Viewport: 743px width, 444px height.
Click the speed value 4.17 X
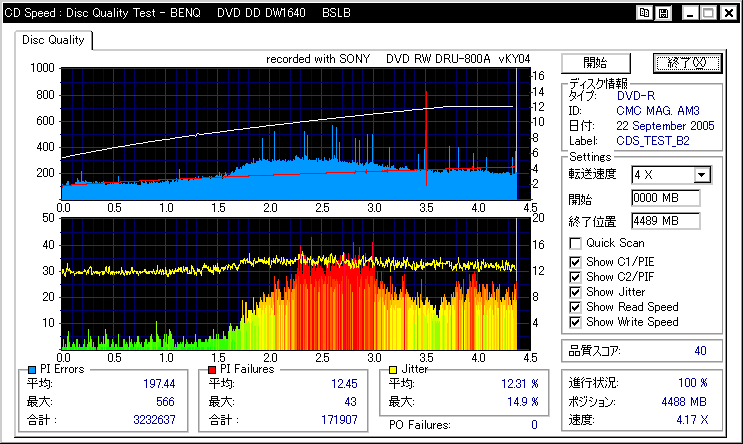[x=692, y=420]
